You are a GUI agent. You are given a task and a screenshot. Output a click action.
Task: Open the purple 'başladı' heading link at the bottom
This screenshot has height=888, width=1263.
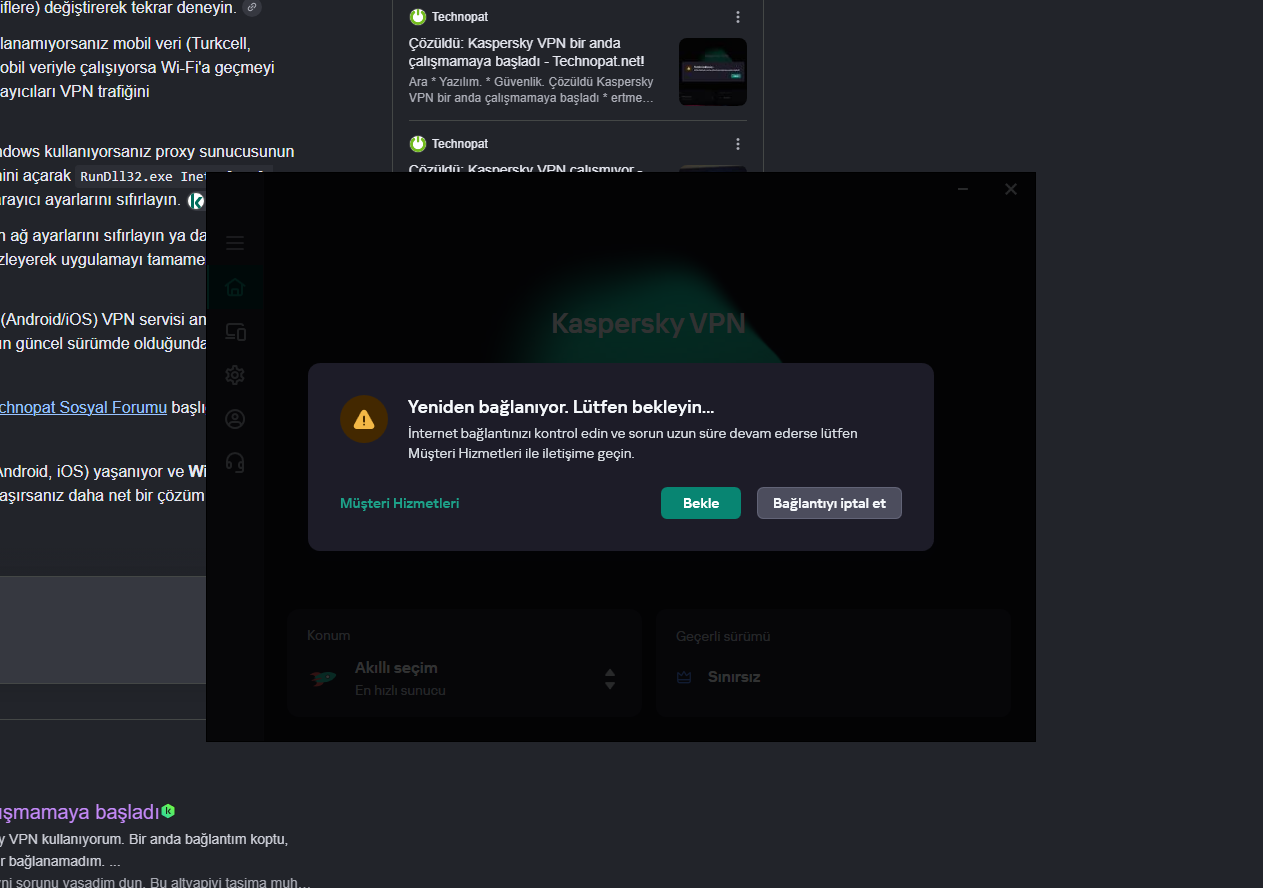pos(80,811)
